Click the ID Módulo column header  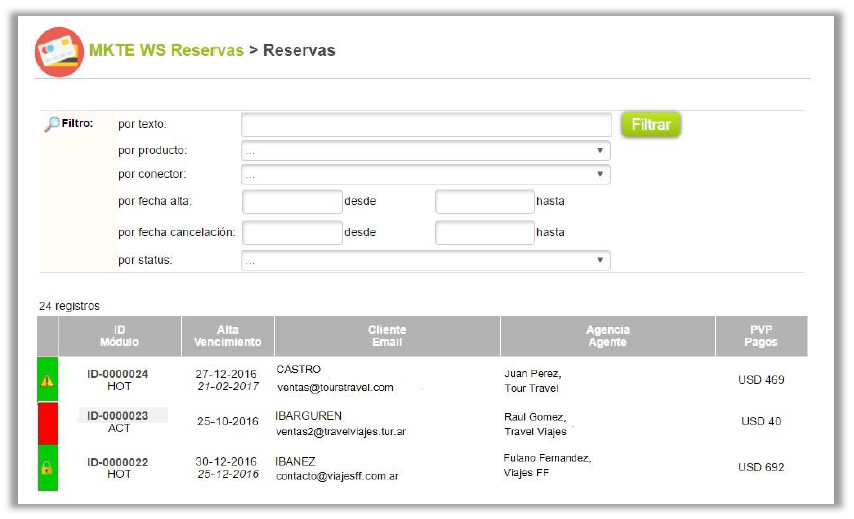(119, 336)
